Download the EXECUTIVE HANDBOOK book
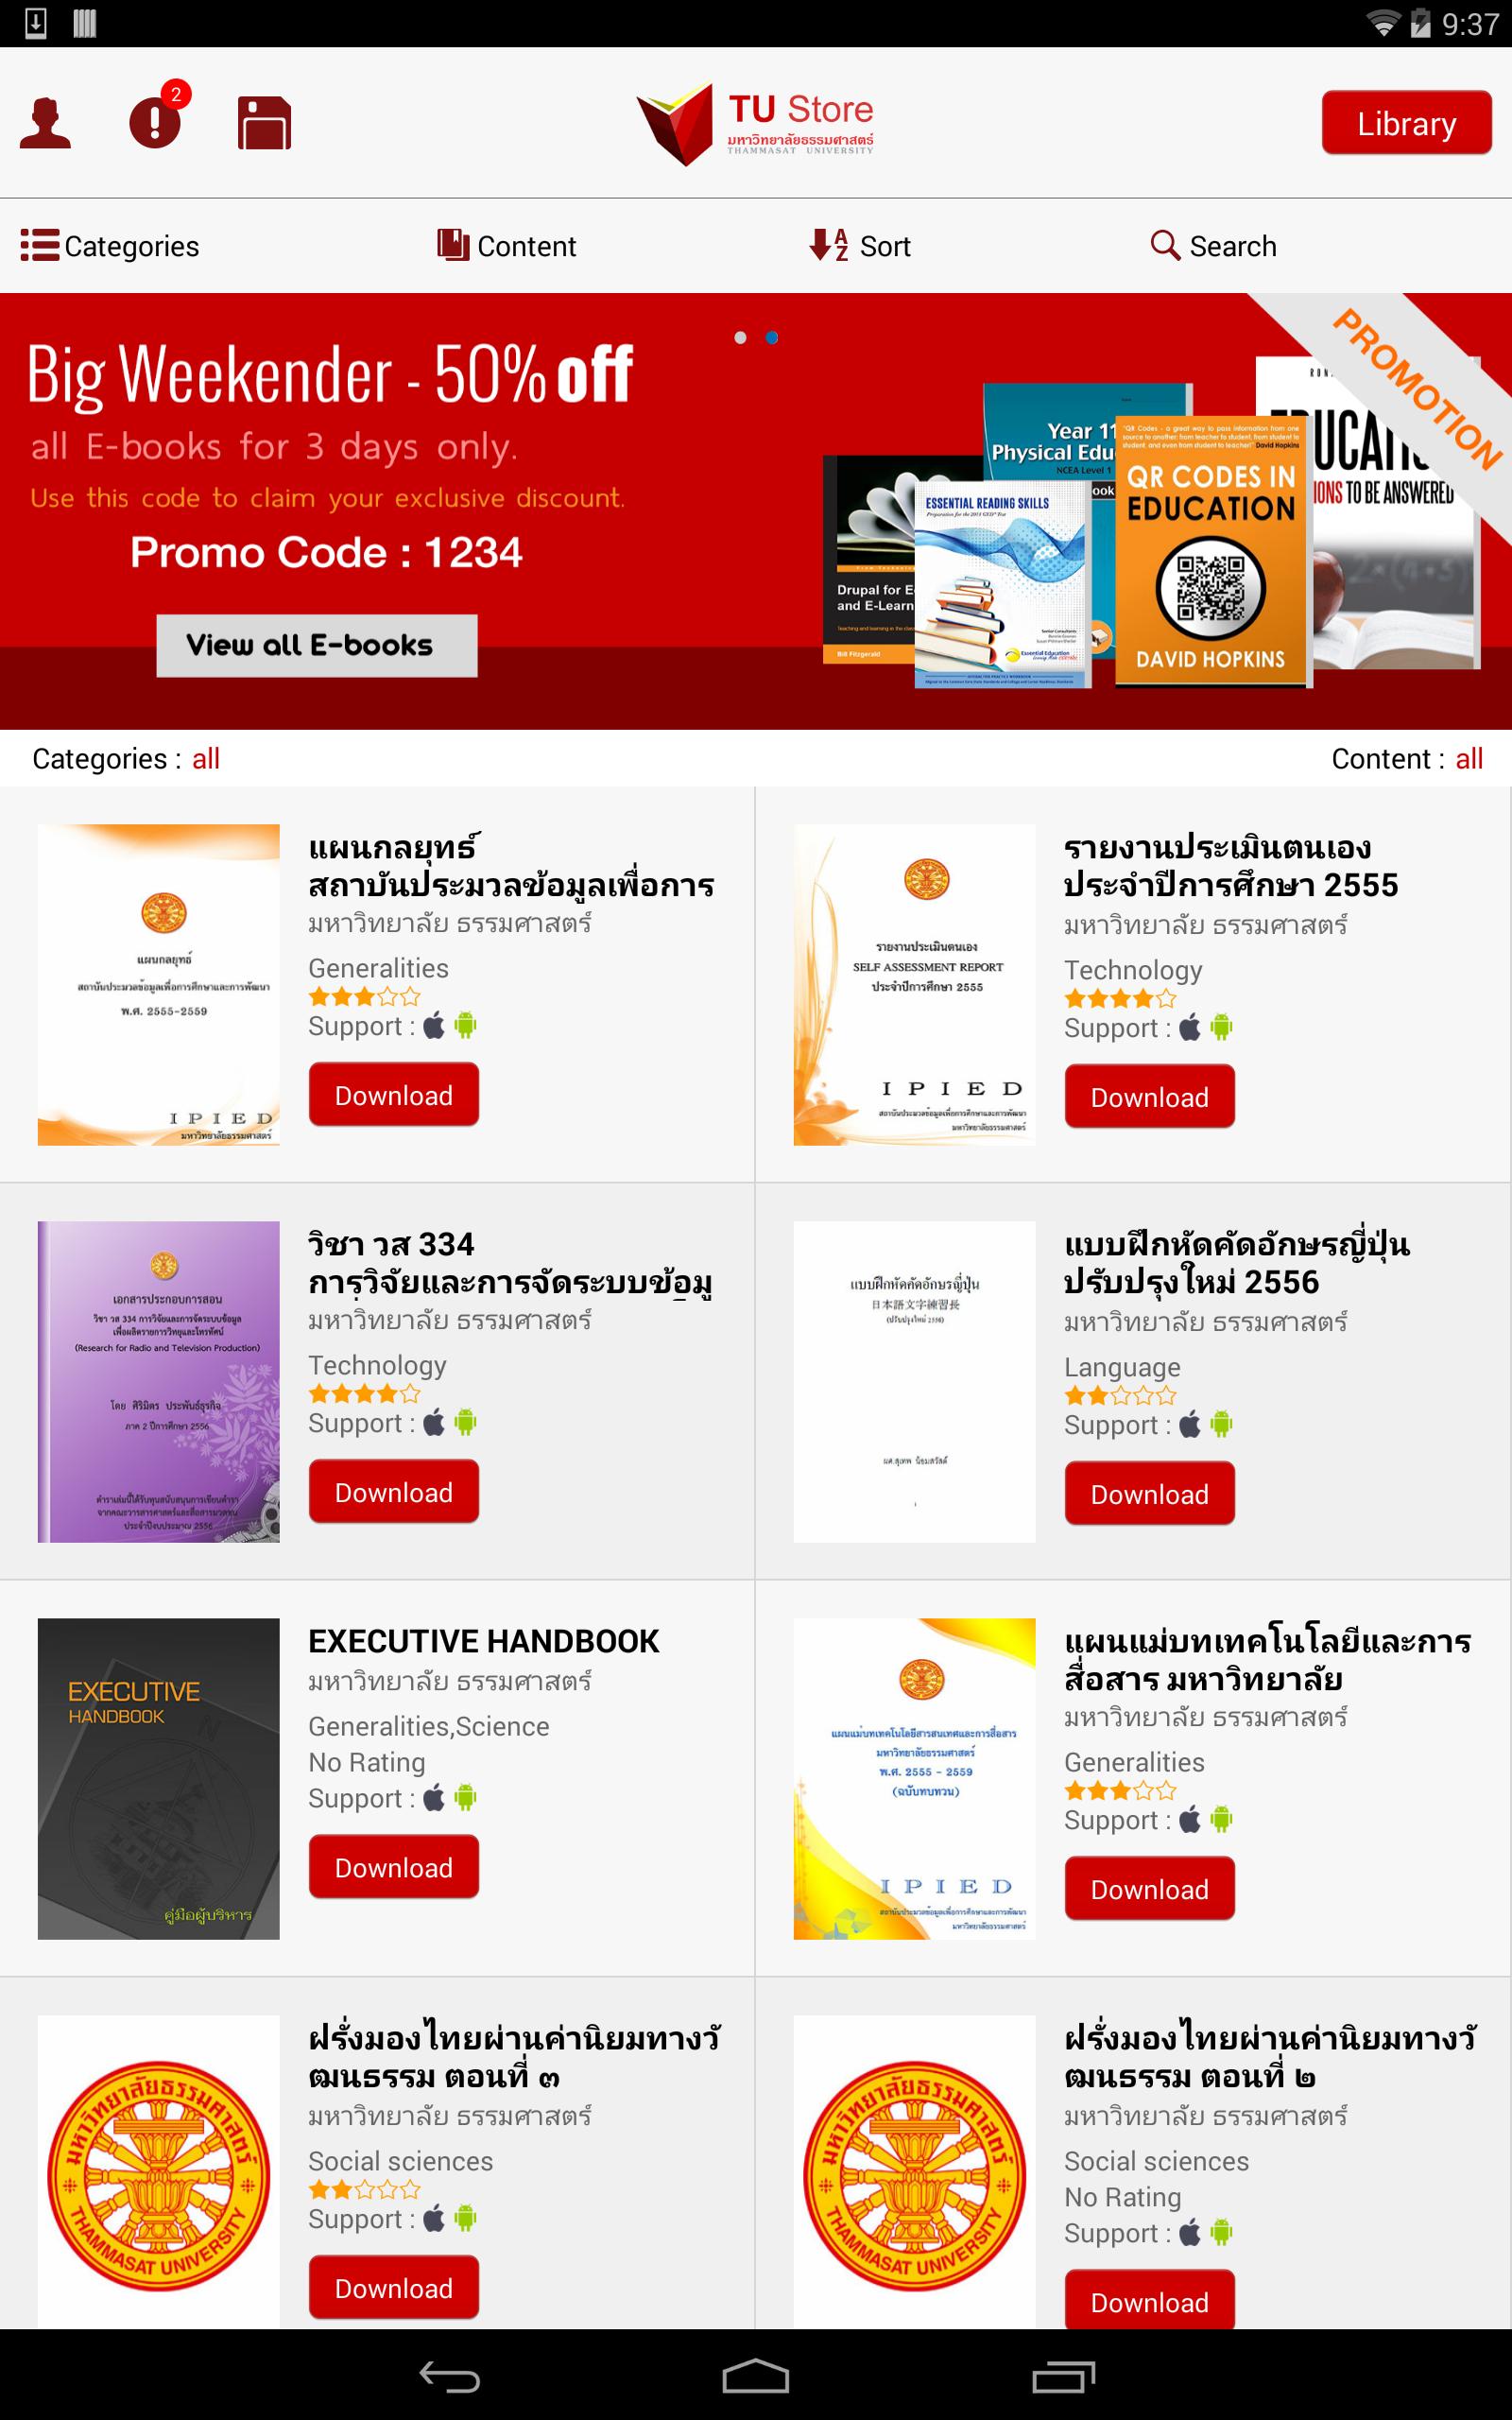This screenshot has height=2420, width=1512. (393, 1867)
